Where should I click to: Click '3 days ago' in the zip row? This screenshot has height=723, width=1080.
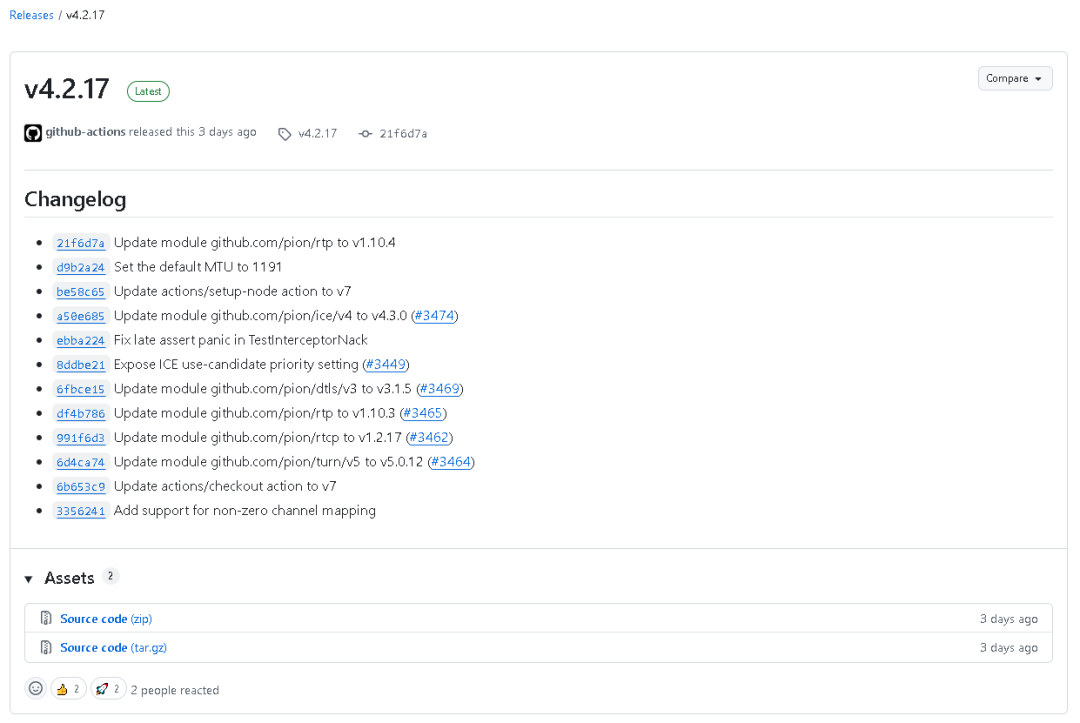point(1009,619)
